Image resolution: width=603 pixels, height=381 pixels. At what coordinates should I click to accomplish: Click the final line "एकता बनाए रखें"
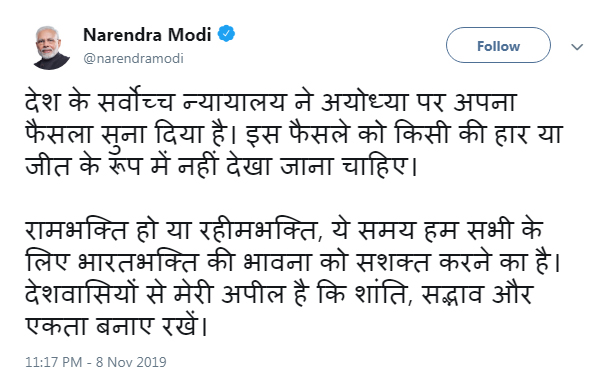pyautogui.click(x=117, y=326)
